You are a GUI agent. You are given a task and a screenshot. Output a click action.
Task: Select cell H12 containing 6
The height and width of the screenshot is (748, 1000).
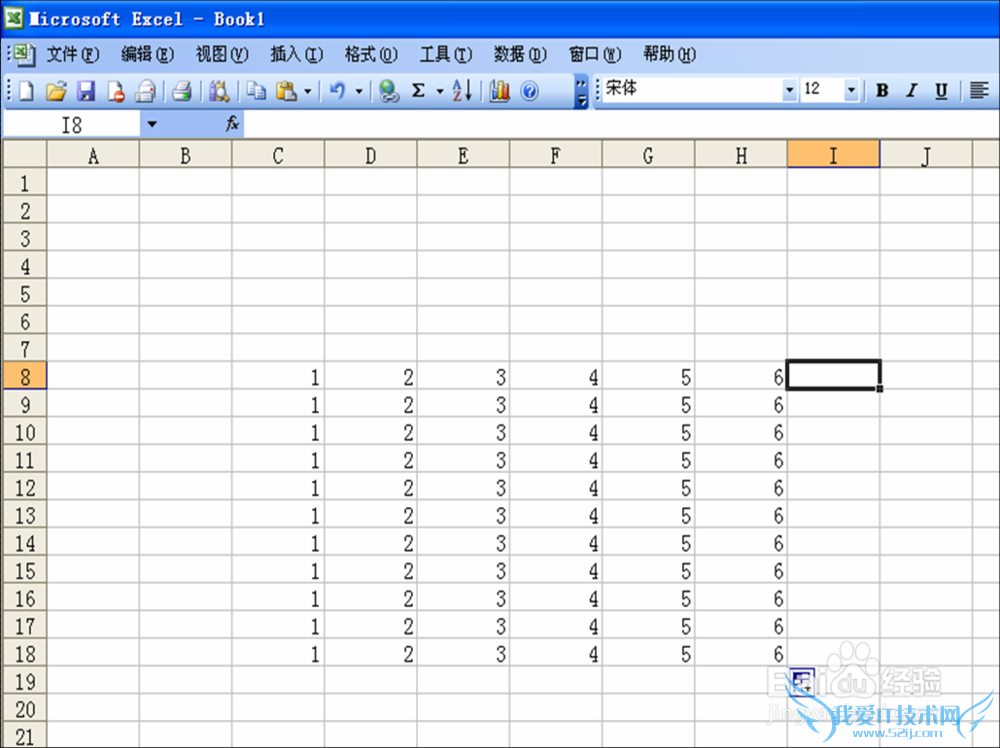[x=741, y=487]
